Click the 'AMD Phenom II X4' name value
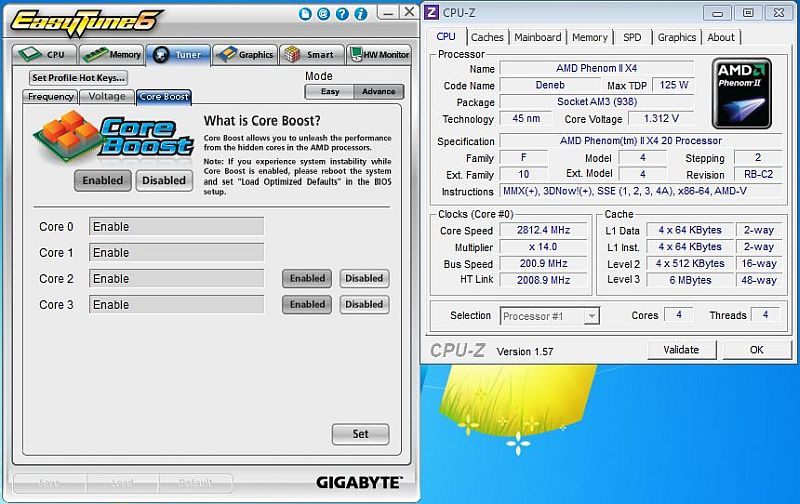The height and width of the screenshot is (504, 800). tap(596, 68)
